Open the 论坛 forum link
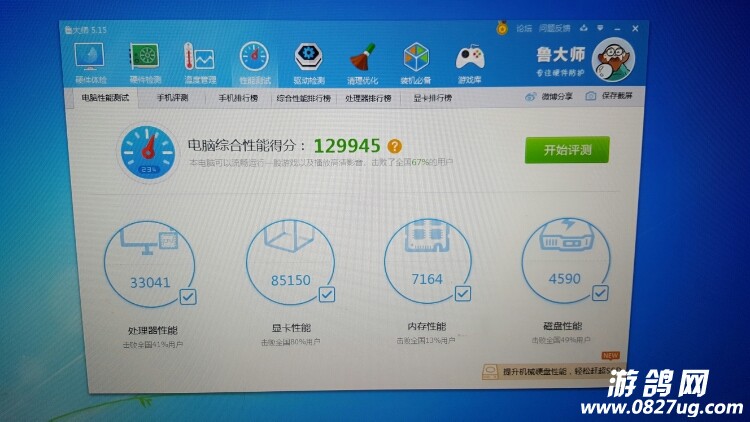 (x=524, y=28)
